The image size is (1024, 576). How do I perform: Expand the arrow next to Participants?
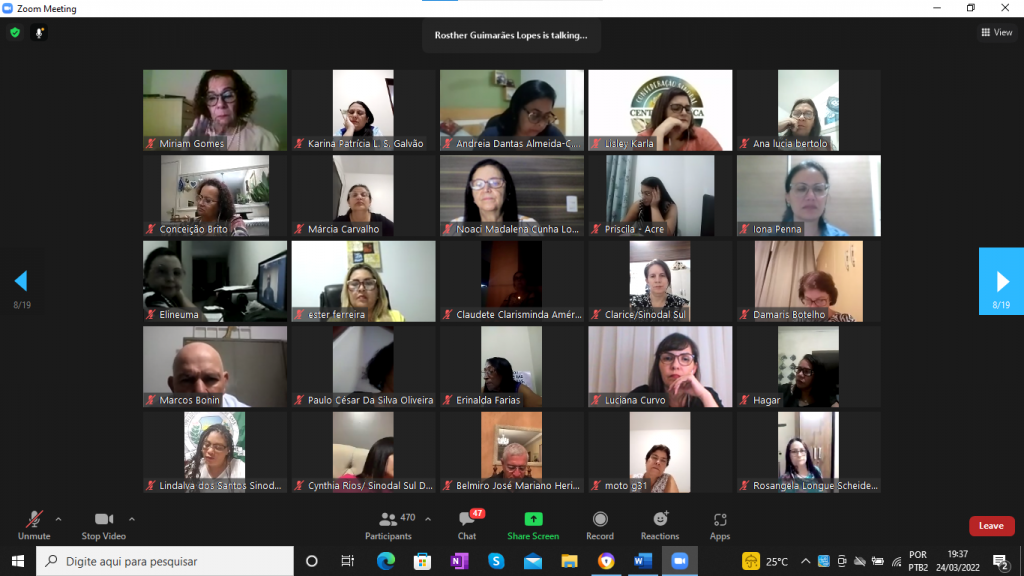tap(428, 519)
